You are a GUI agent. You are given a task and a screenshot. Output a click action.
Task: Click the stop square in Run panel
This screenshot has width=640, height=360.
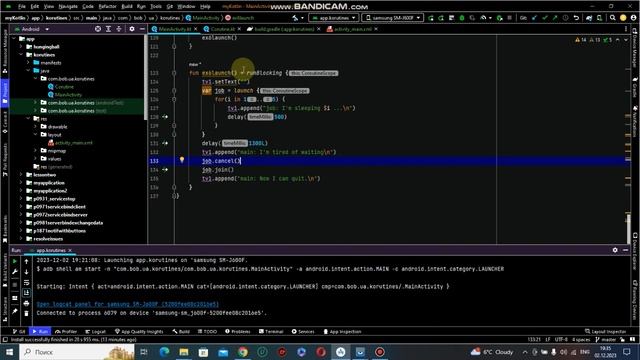click(x=15, y=284)
